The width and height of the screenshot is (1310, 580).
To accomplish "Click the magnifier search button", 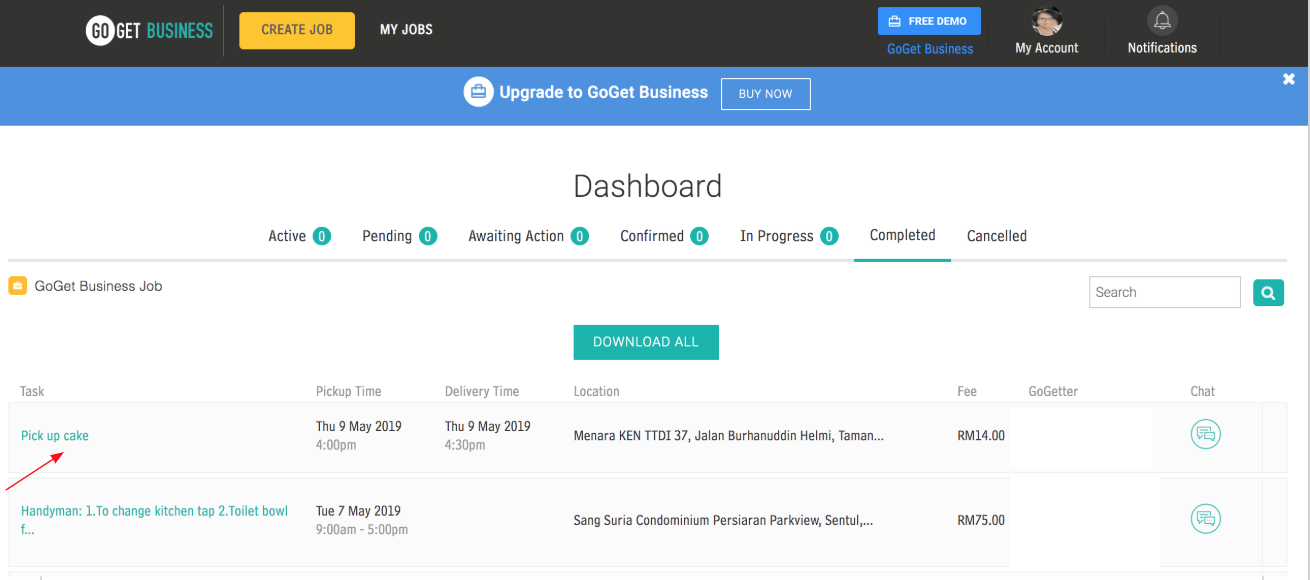I will [1268, 293].
